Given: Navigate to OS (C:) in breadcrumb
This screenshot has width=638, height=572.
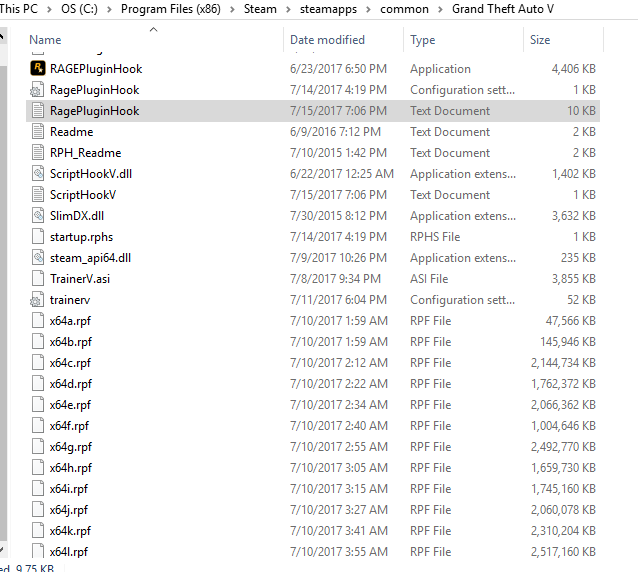Looking at the screenshot, I should pyautogui.click(x=79, y=9).
